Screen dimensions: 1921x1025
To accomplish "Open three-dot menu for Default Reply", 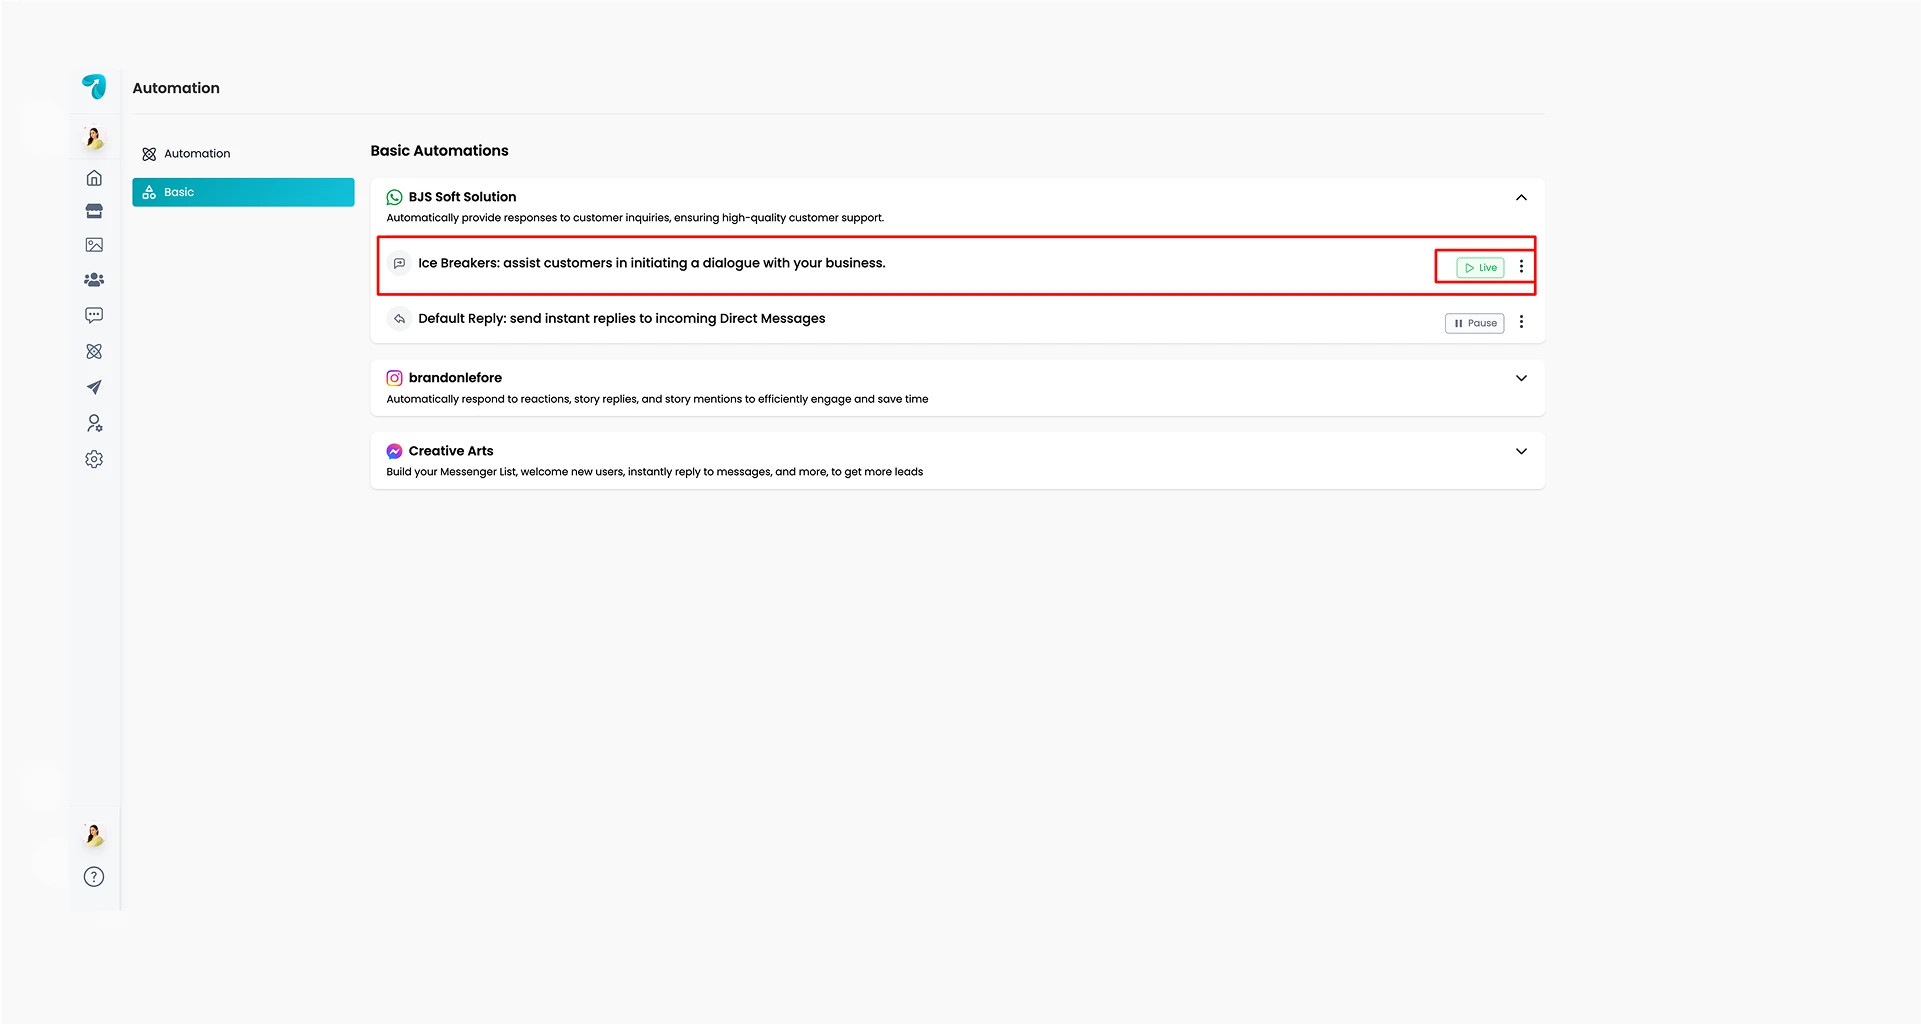I will (1522, 322).
